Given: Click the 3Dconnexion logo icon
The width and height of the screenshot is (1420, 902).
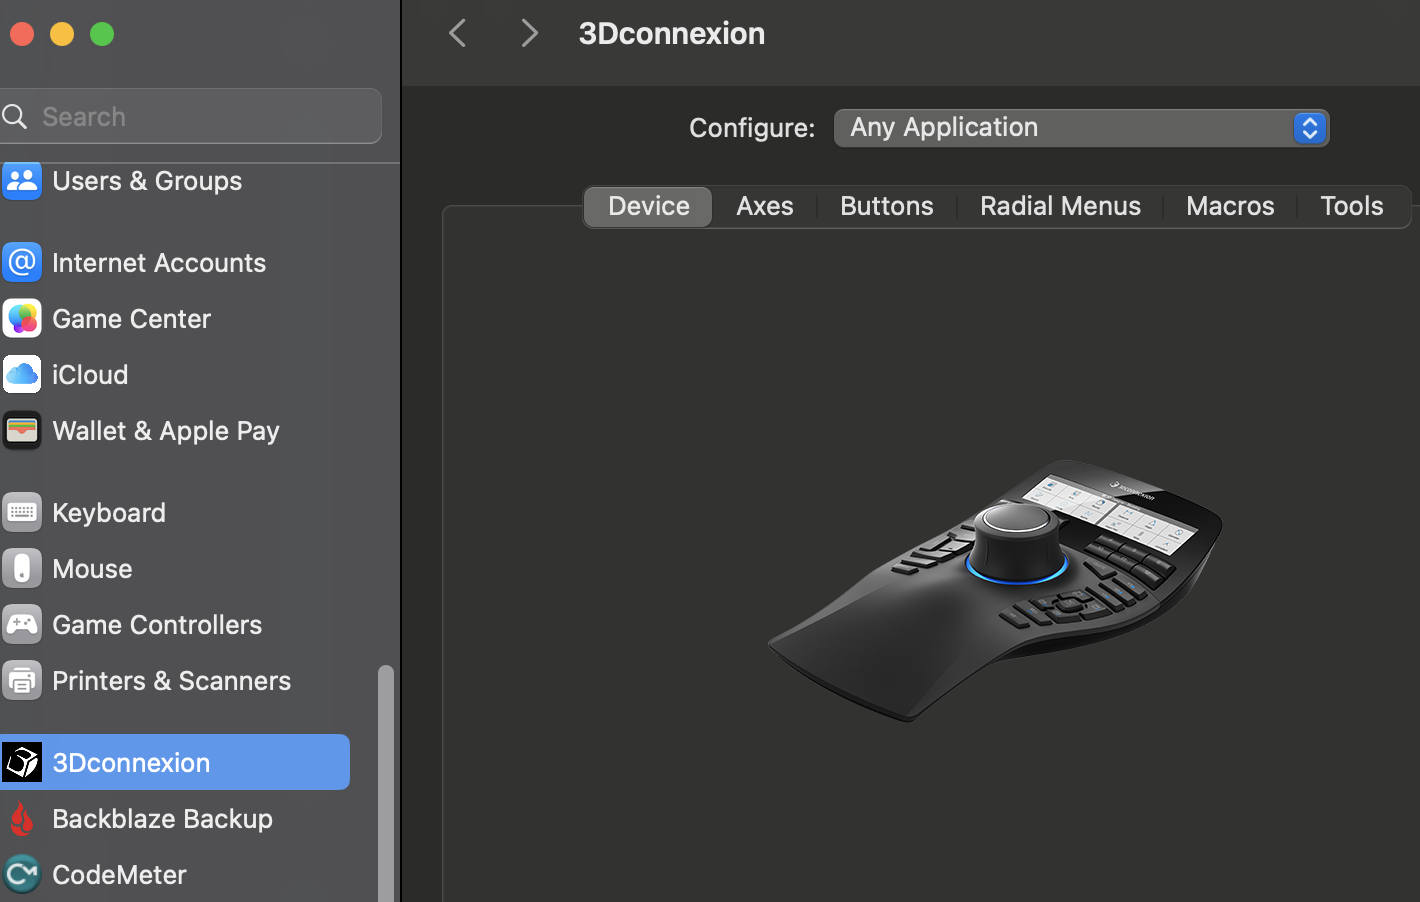Looking at the screenshot, I should (22, 763).
